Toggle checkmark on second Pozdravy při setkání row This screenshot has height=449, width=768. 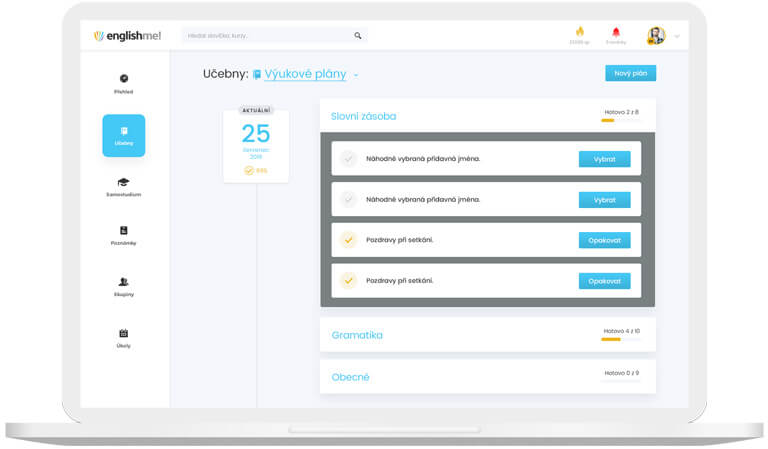click(348, 281)
